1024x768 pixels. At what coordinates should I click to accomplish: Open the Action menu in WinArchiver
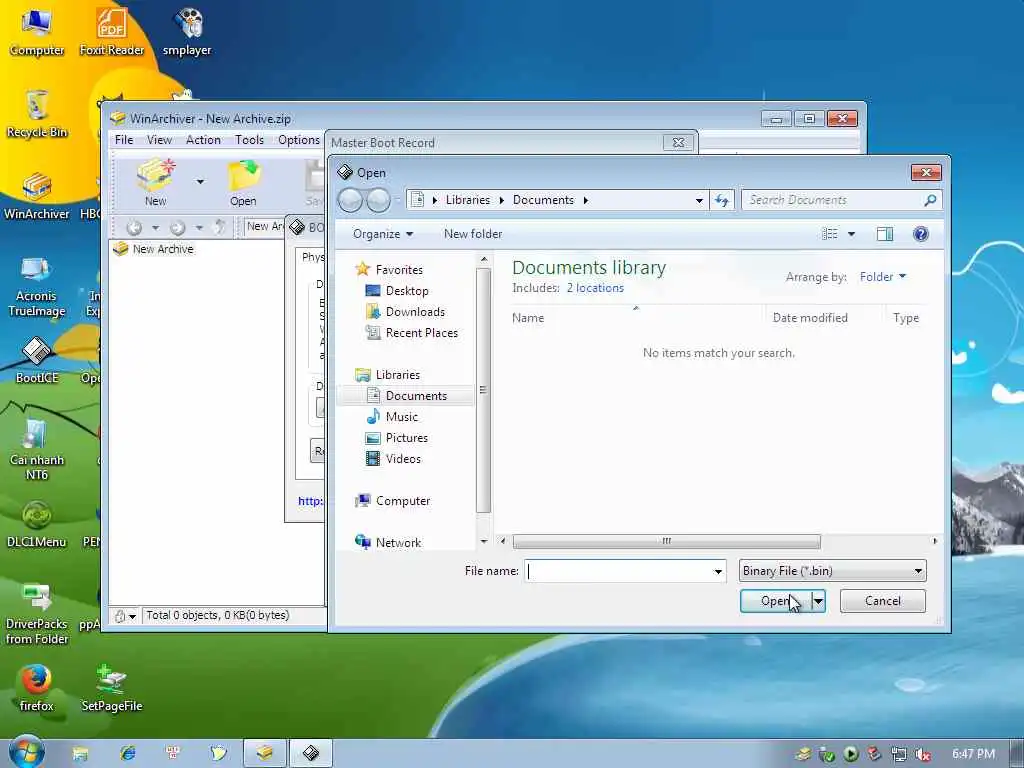tap(203, 140)
